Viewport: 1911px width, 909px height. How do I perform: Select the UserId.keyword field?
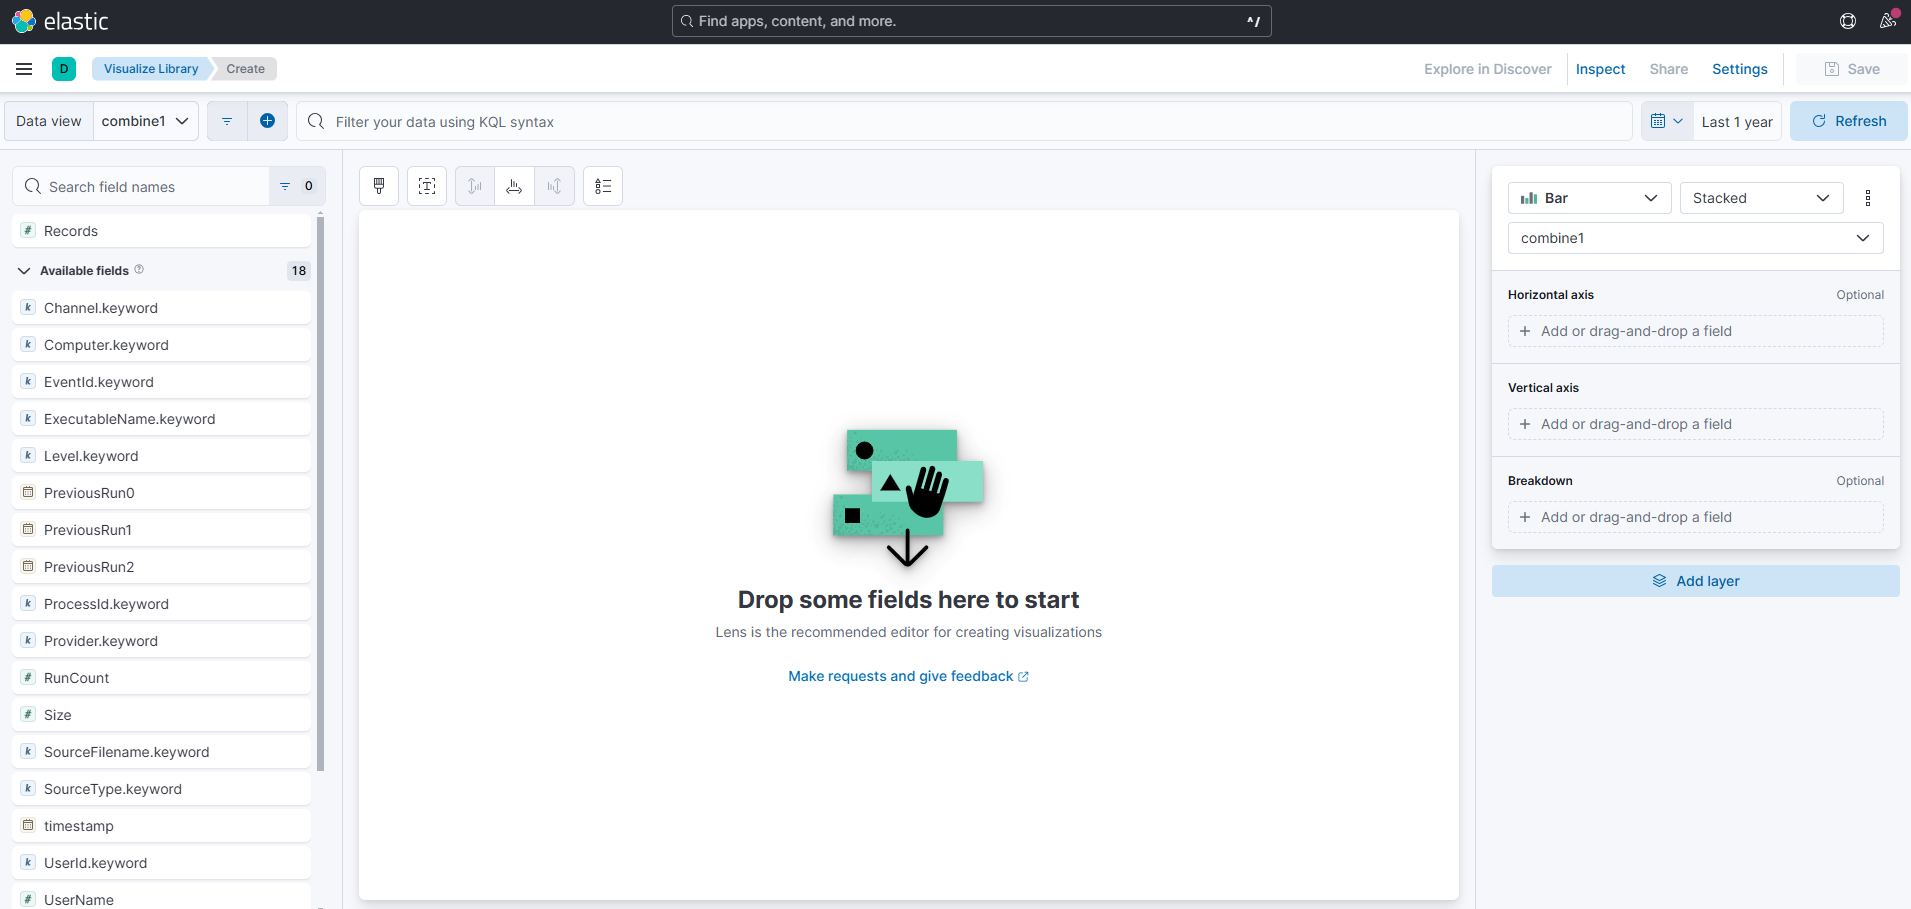pyautogui.click(x=162, y=863)
